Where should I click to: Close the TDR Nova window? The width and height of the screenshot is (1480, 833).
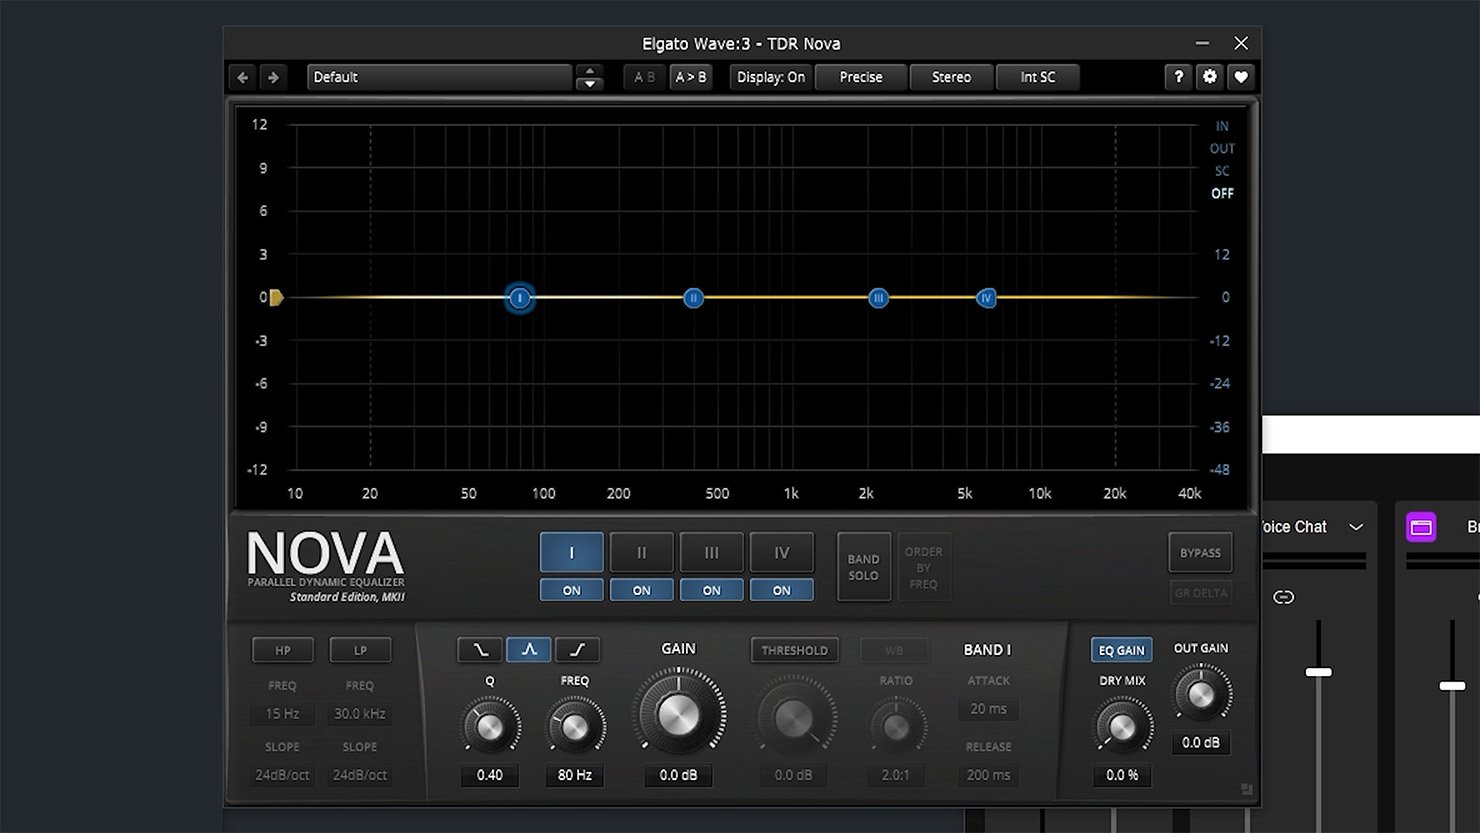(x=1241, y=43)
